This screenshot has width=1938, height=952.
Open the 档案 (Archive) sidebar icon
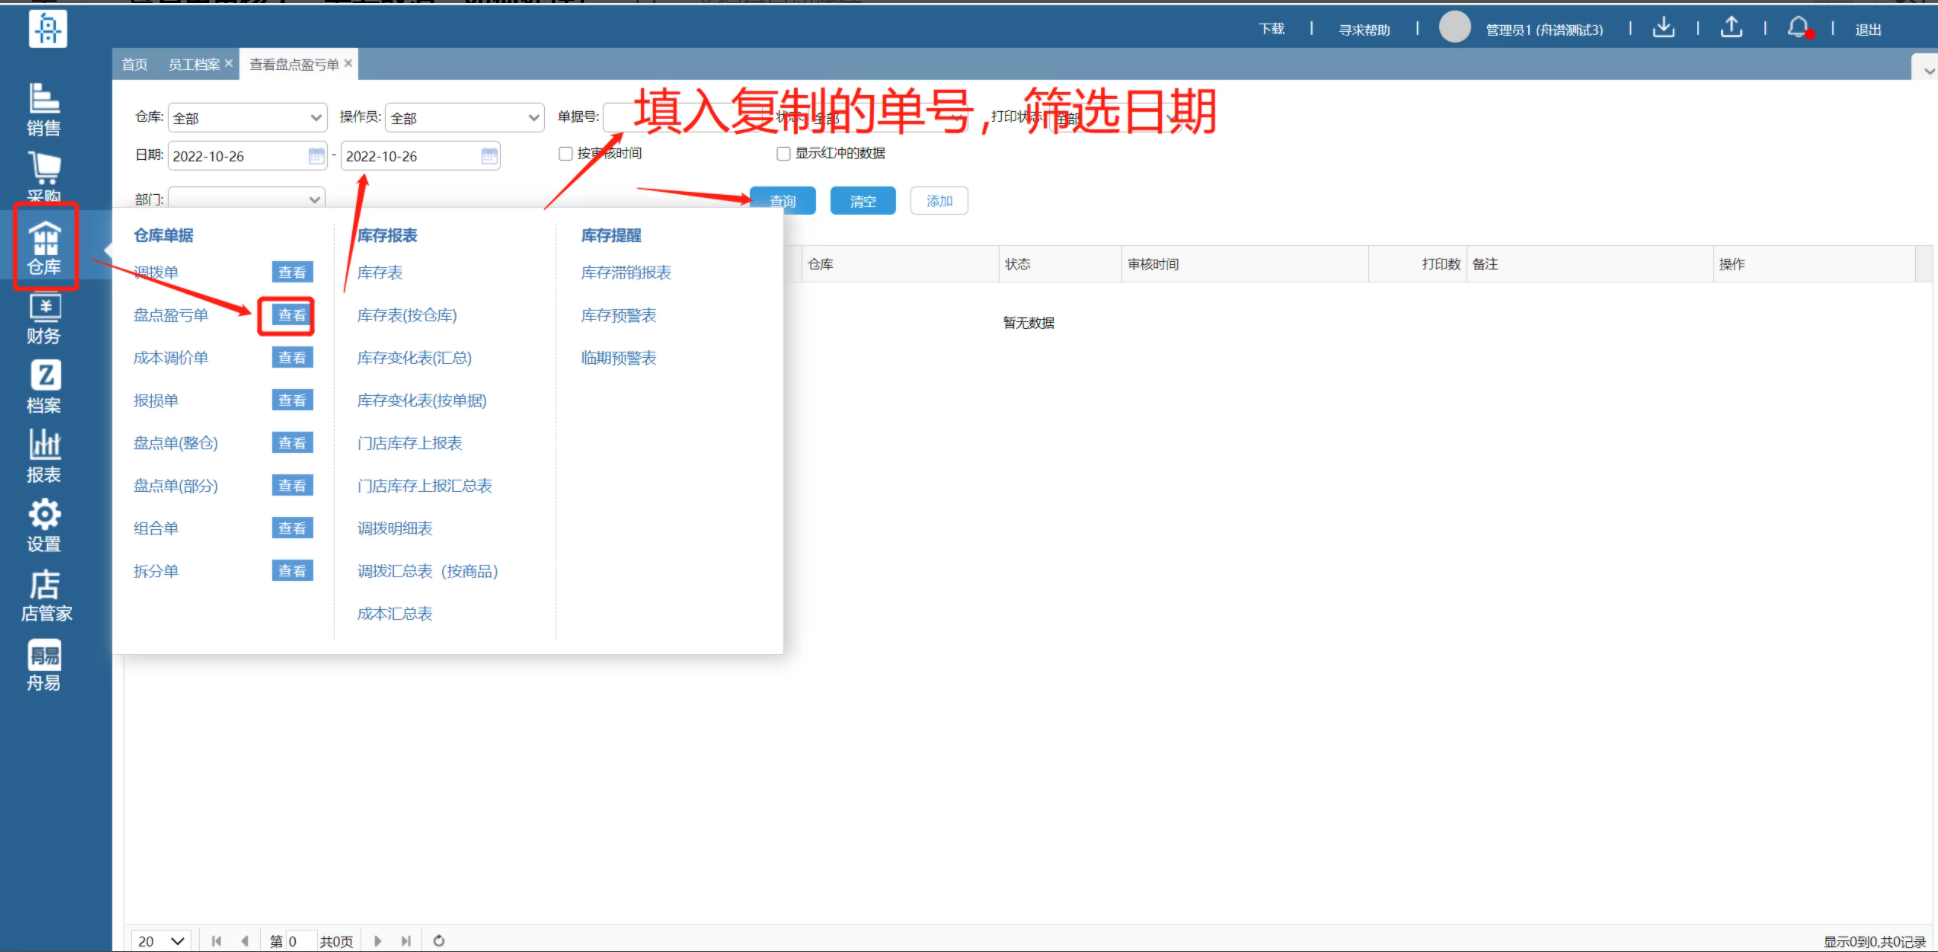pos(44,388)
